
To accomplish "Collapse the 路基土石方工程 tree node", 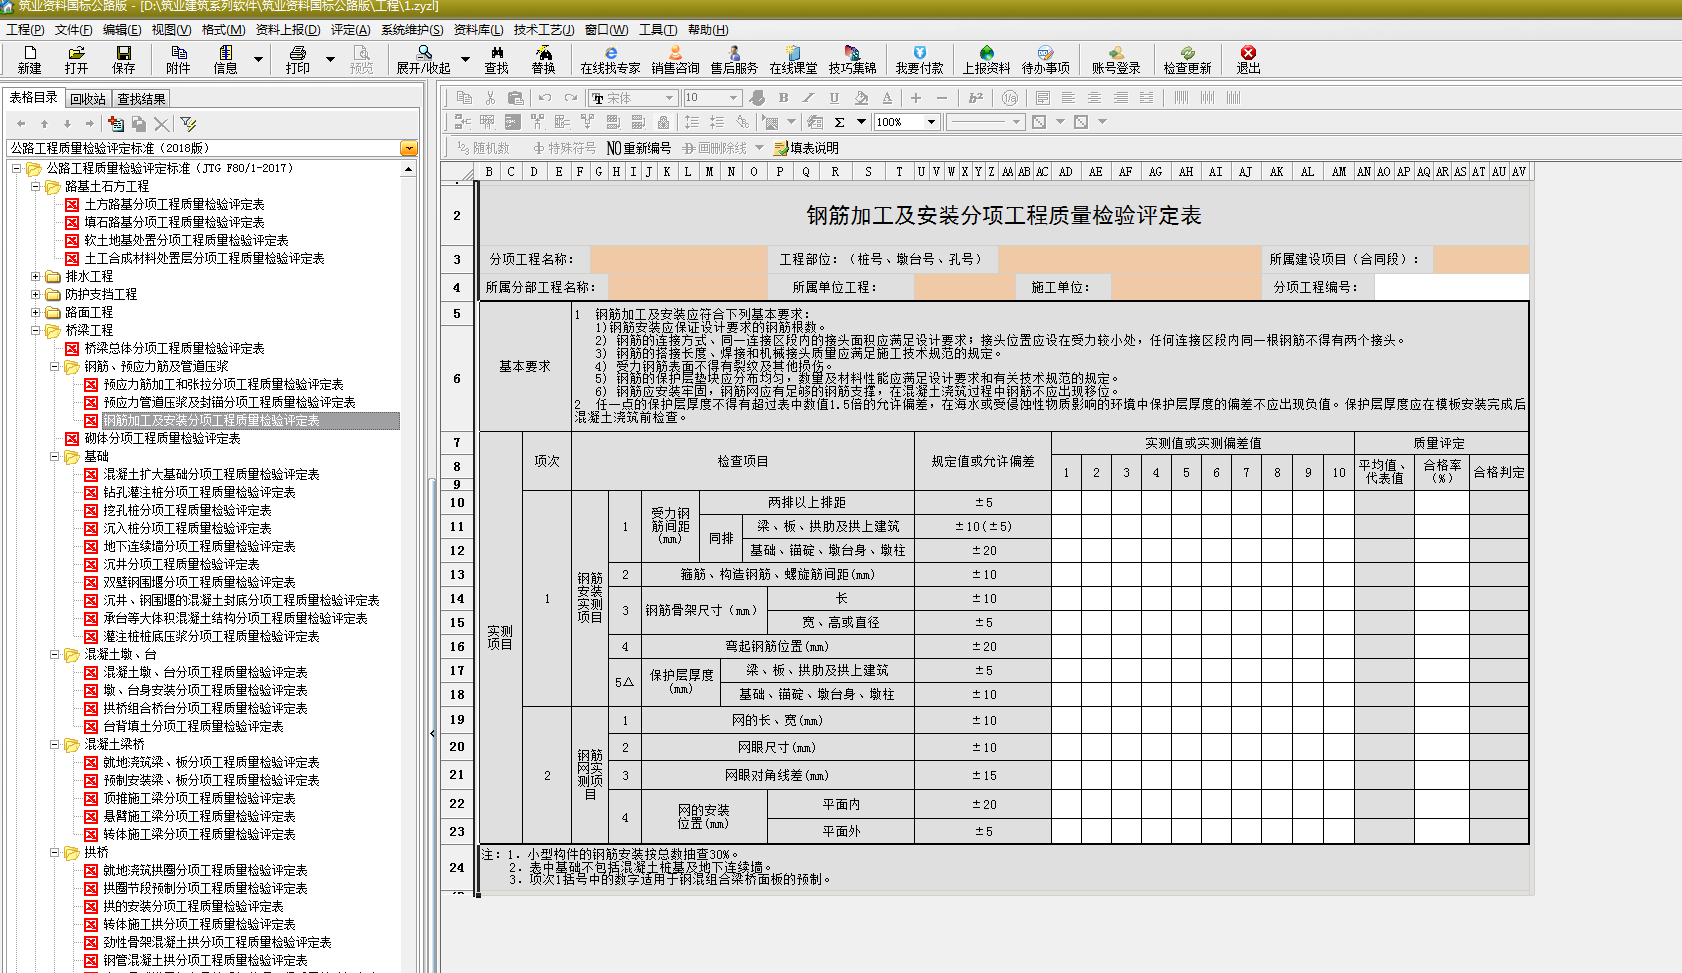I will pos(35,186).
